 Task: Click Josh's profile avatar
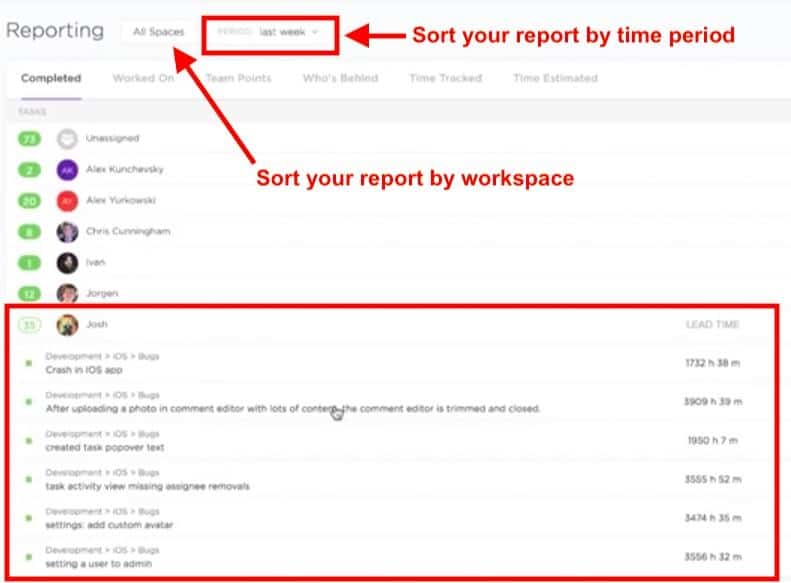tap(67, 325)
